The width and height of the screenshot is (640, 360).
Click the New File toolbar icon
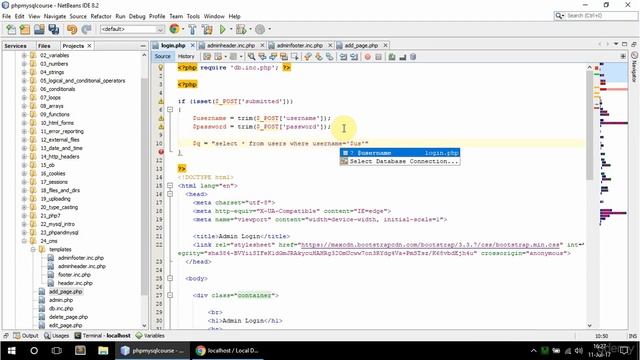point(11,29)
